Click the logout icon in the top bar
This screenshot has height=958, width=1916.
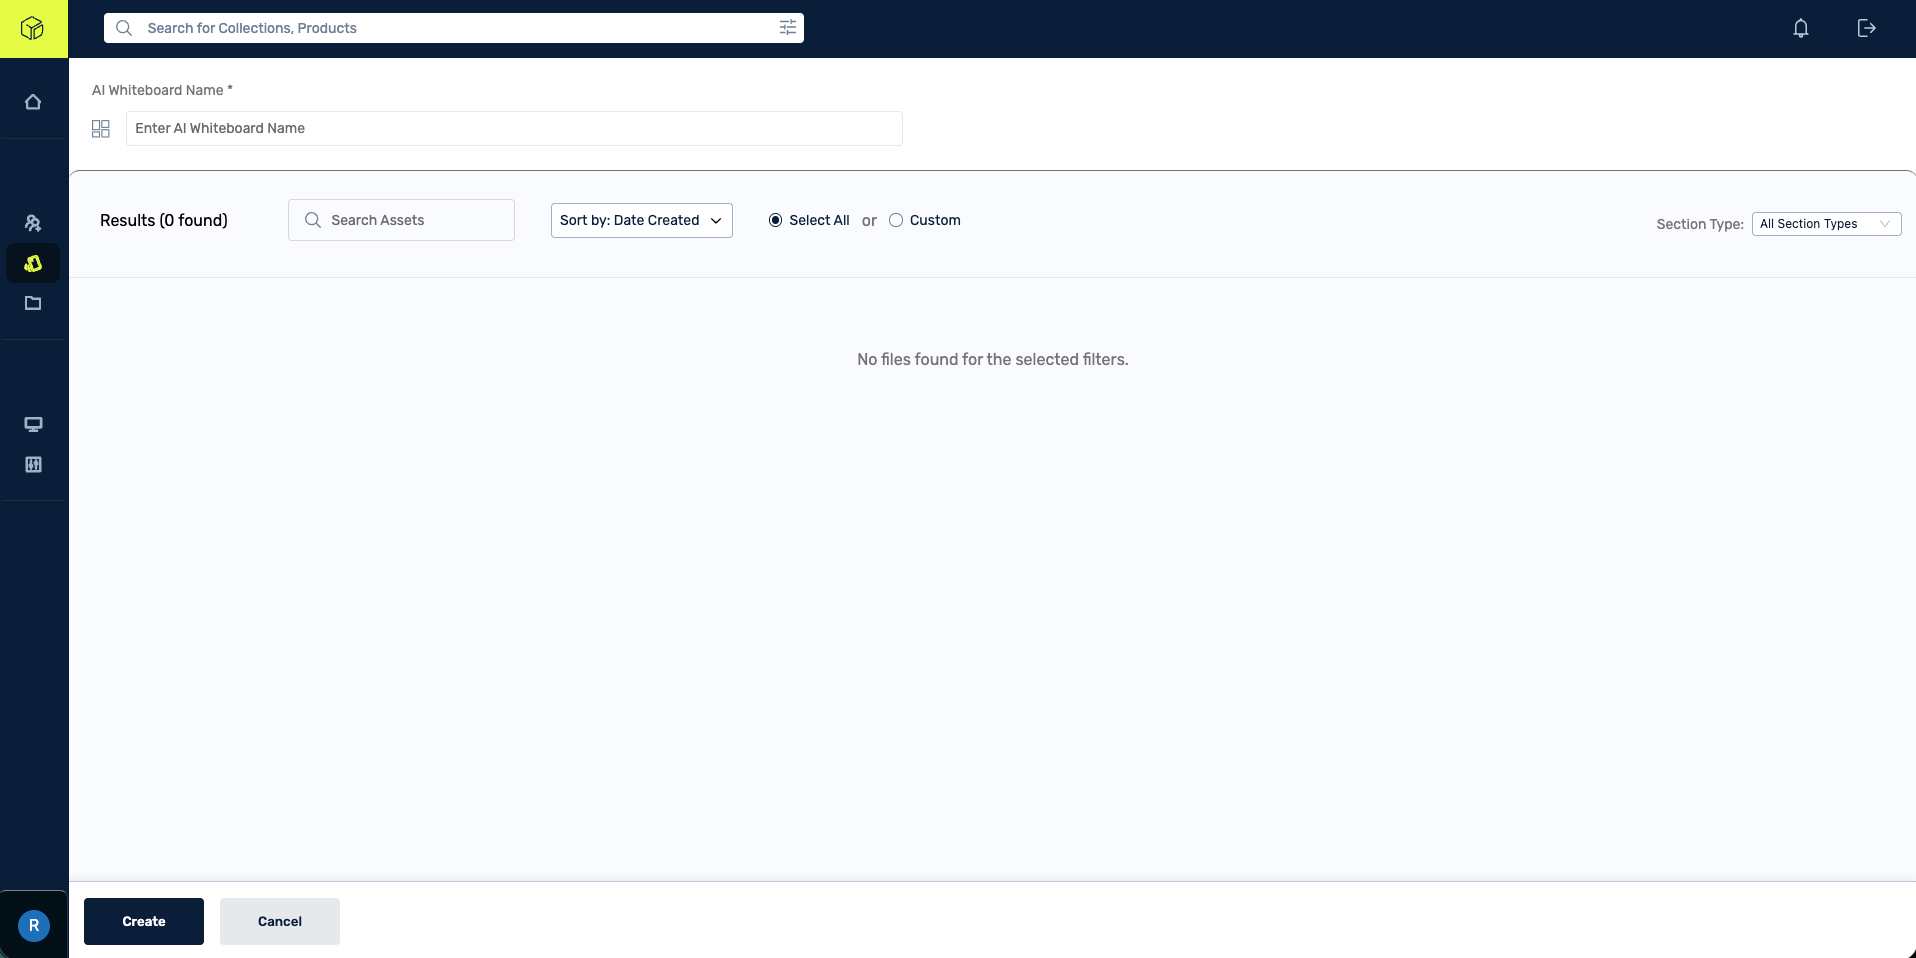(1866, 28)
